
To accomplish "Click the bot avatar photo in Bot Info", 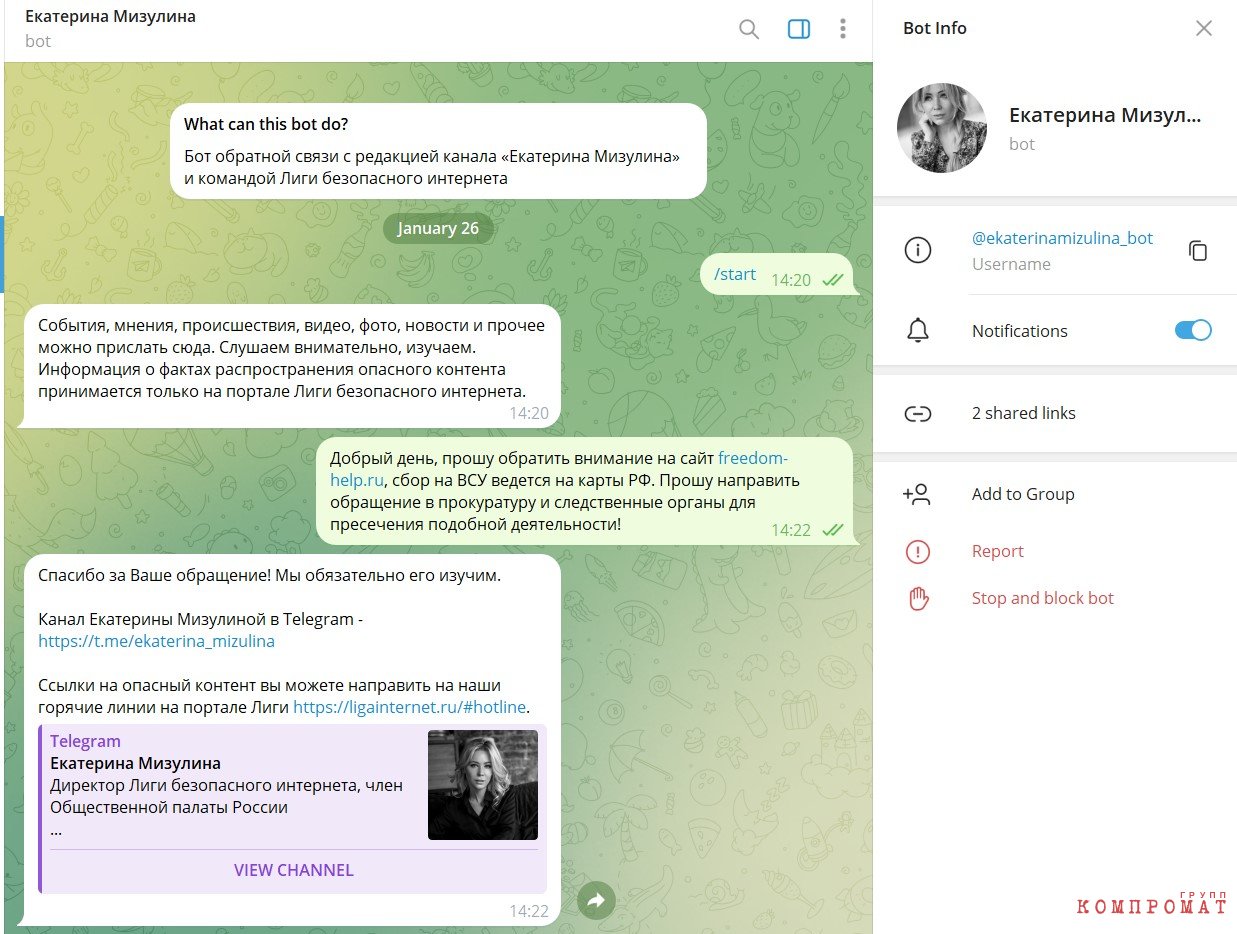I will coord(942,128).
